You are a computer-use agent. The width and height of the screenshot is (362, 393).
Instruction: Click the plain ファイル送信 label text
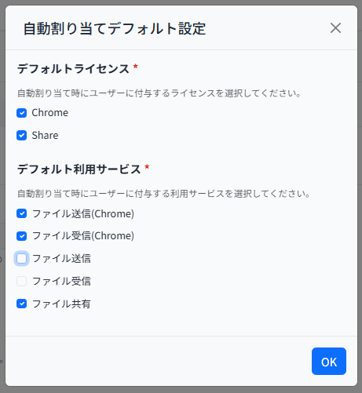[x=61, y=259]
